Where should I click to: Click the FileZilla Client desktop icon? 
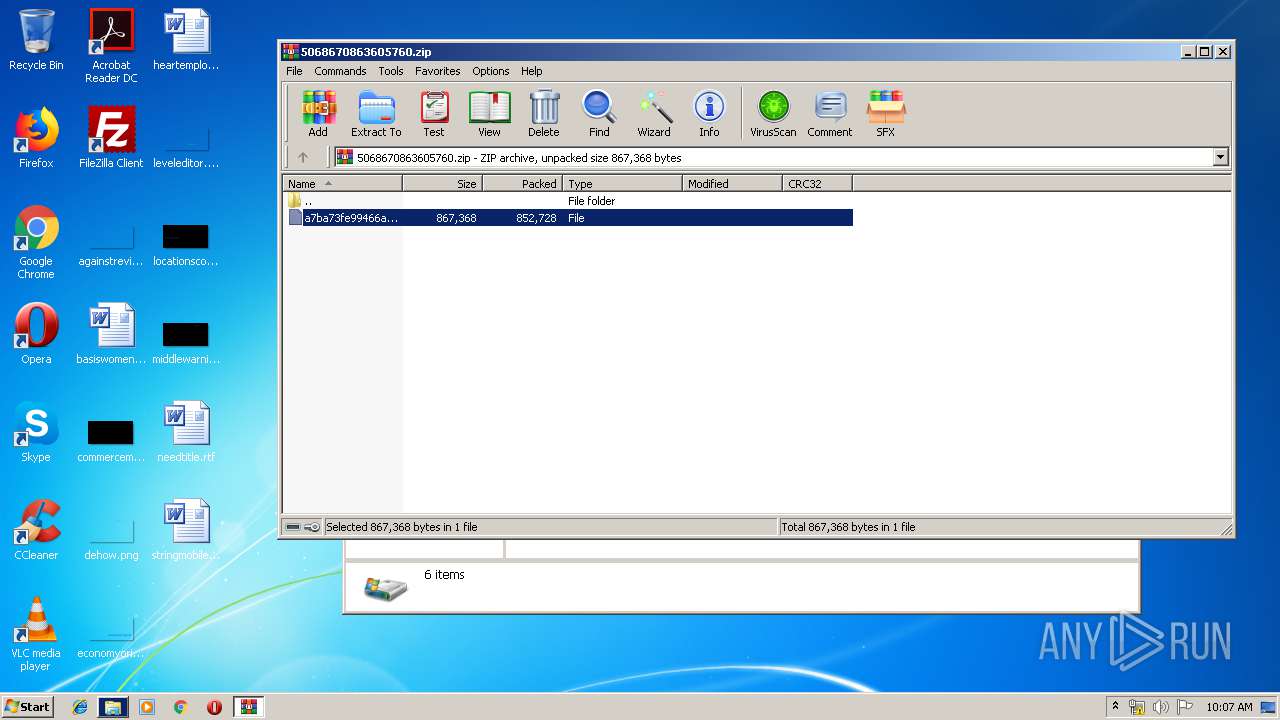coord(111,138)
